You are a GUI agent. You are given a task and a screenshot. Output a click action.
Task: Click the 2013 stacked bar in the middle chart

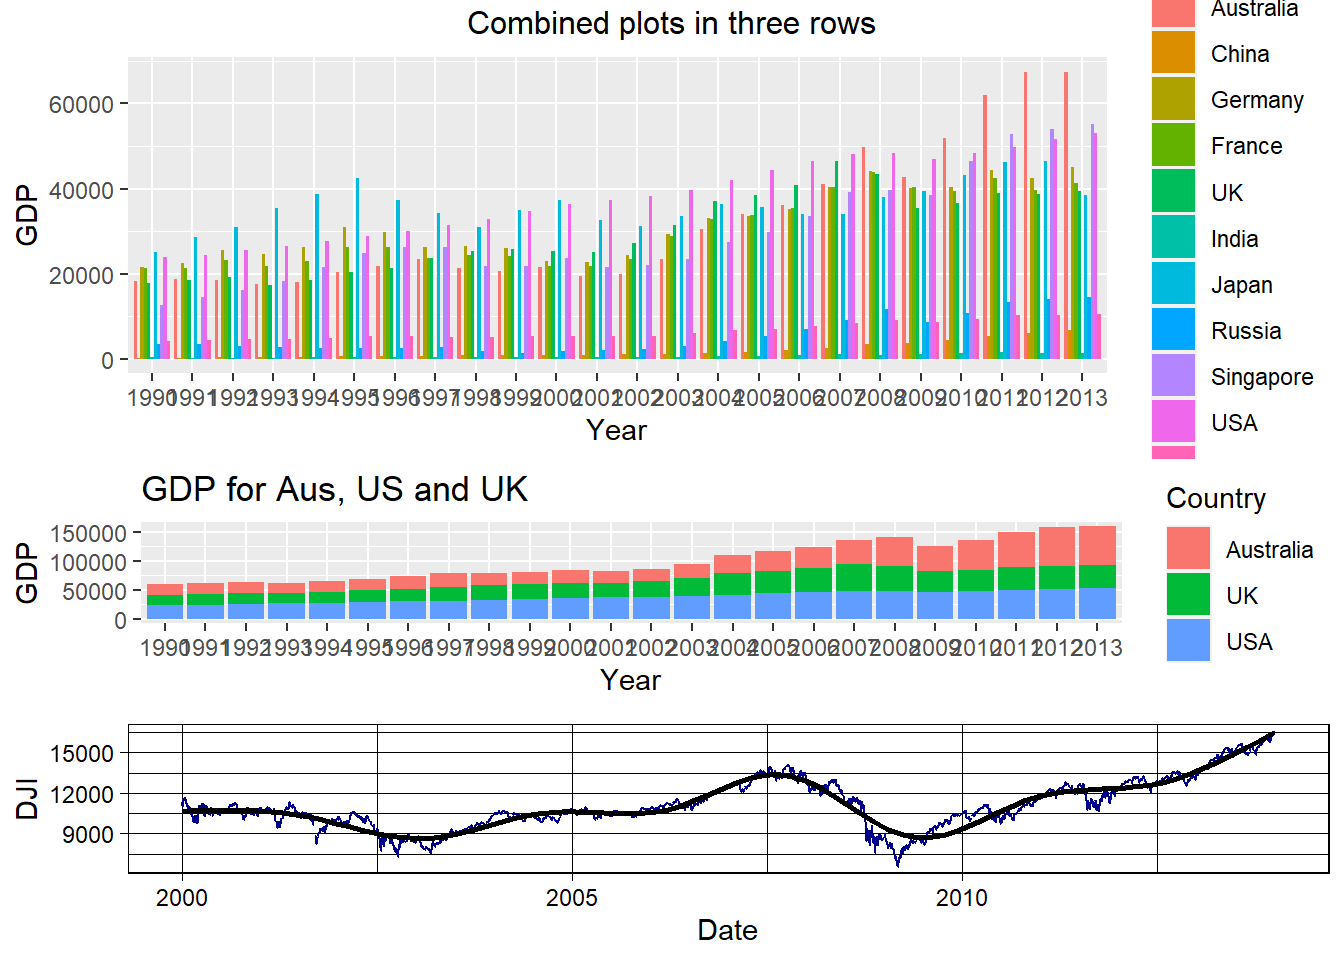tap(1097, 573)
